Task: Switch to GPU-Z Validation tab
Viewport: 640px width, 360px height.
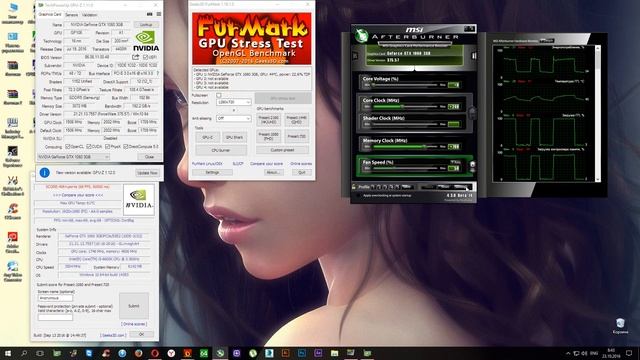Action: (89, 15)
